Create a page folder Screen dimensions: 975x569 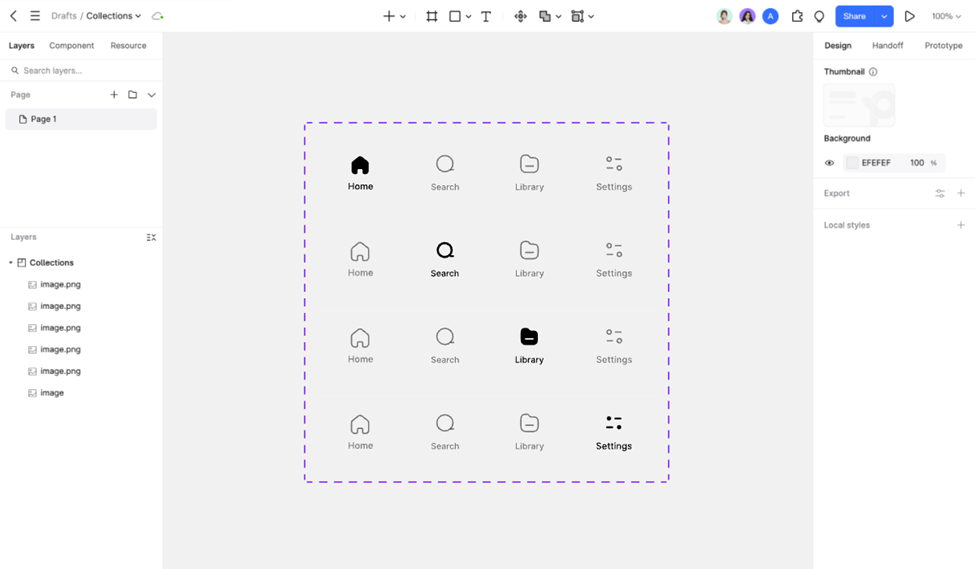click(132, 95)
